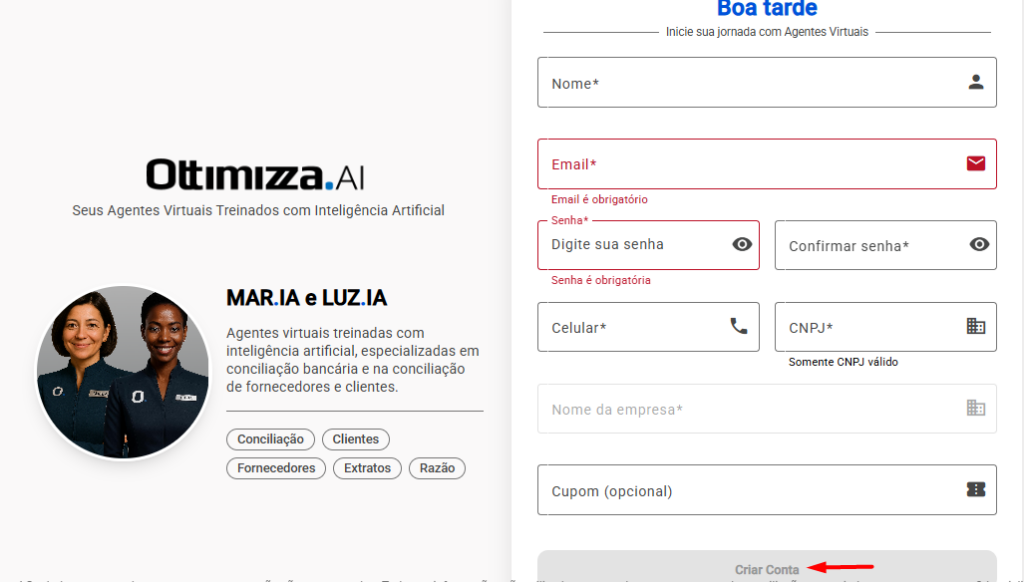The image size is (1024, 582).
Task: Select the Conciliação tag chip
Action: click(271, 439)
